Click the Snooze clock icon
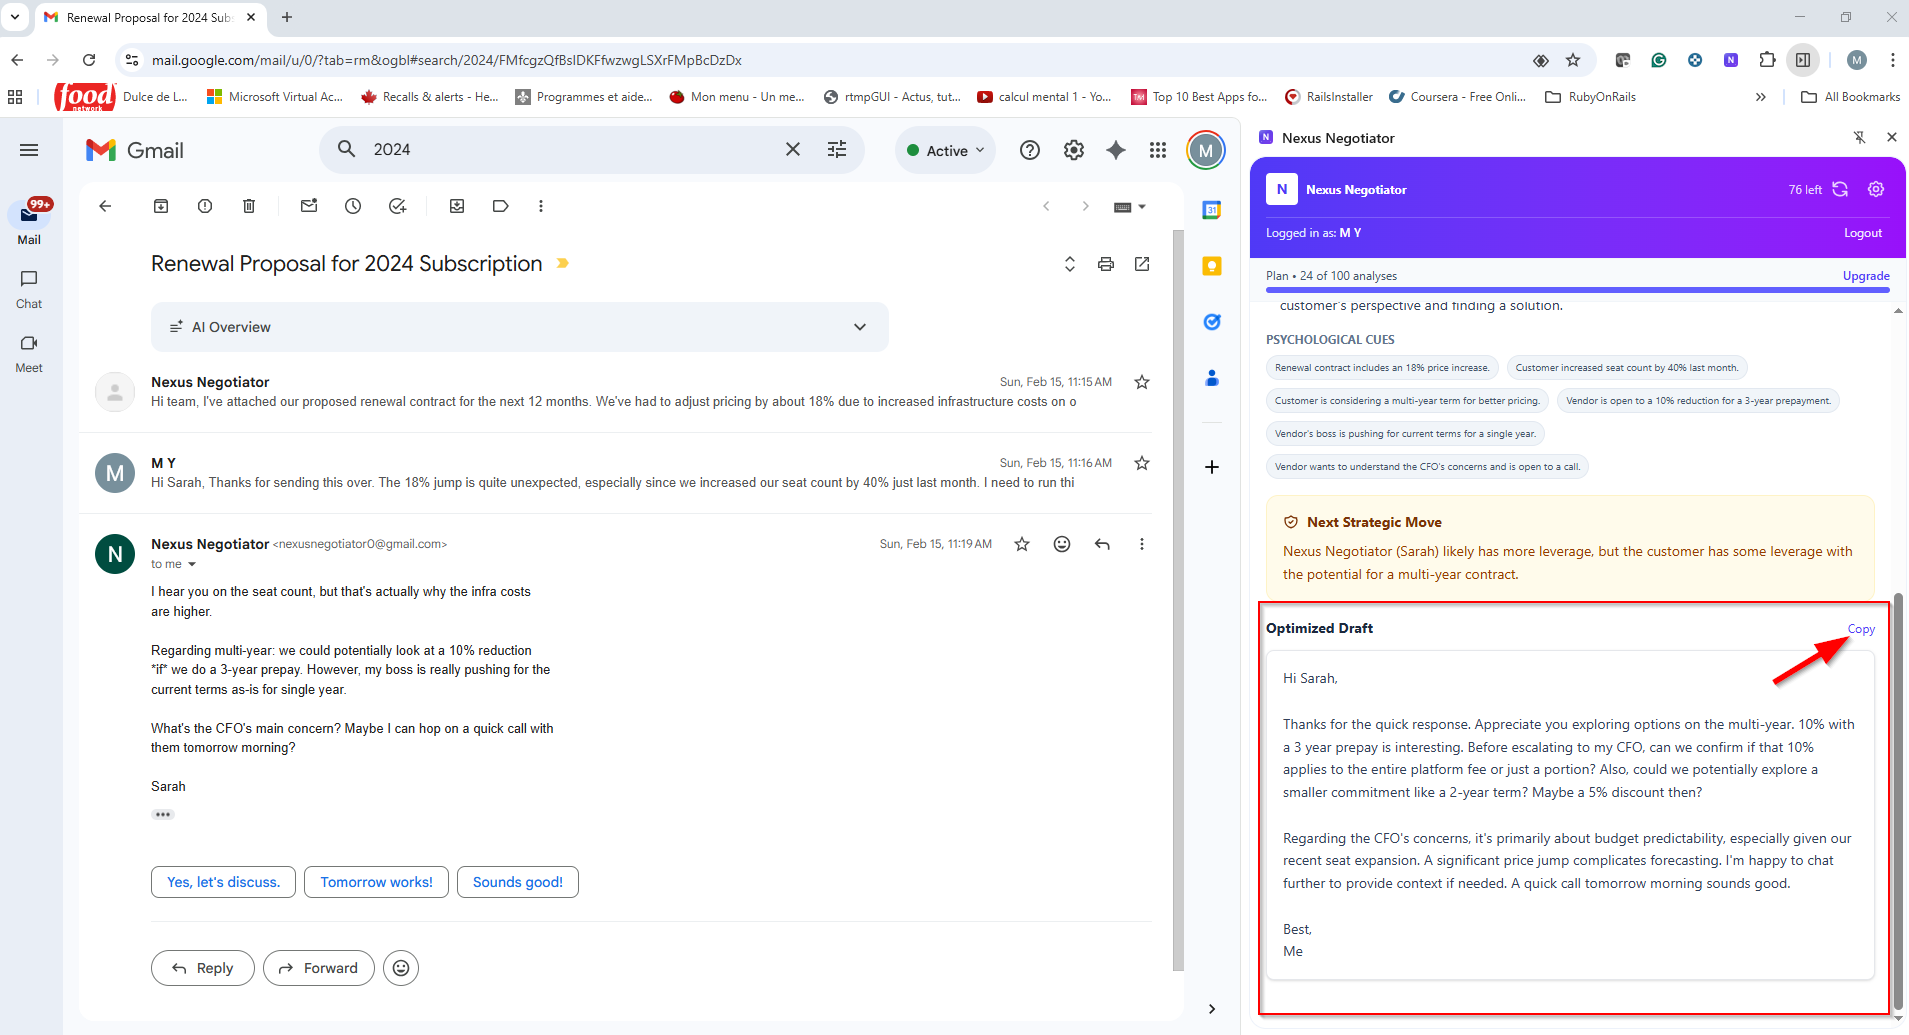Viewport: 1909px width, 1035px height. 353,206
